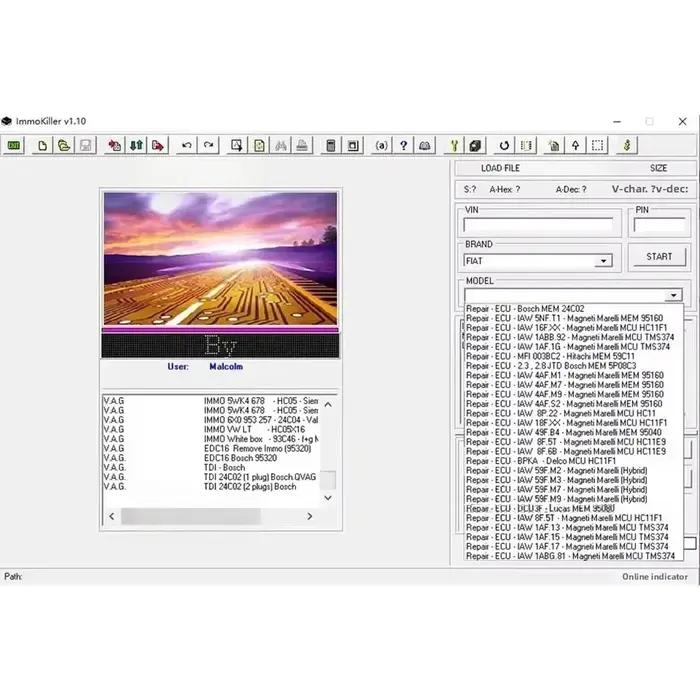
Task: Click the sunset circuit board splash image
Action: [221, 259]
